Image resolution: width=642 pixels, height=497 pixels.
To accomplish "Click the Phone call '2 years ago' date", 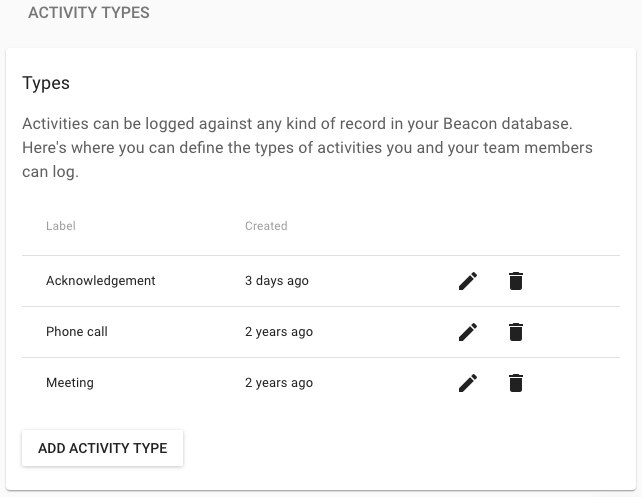I will (279, 332).
